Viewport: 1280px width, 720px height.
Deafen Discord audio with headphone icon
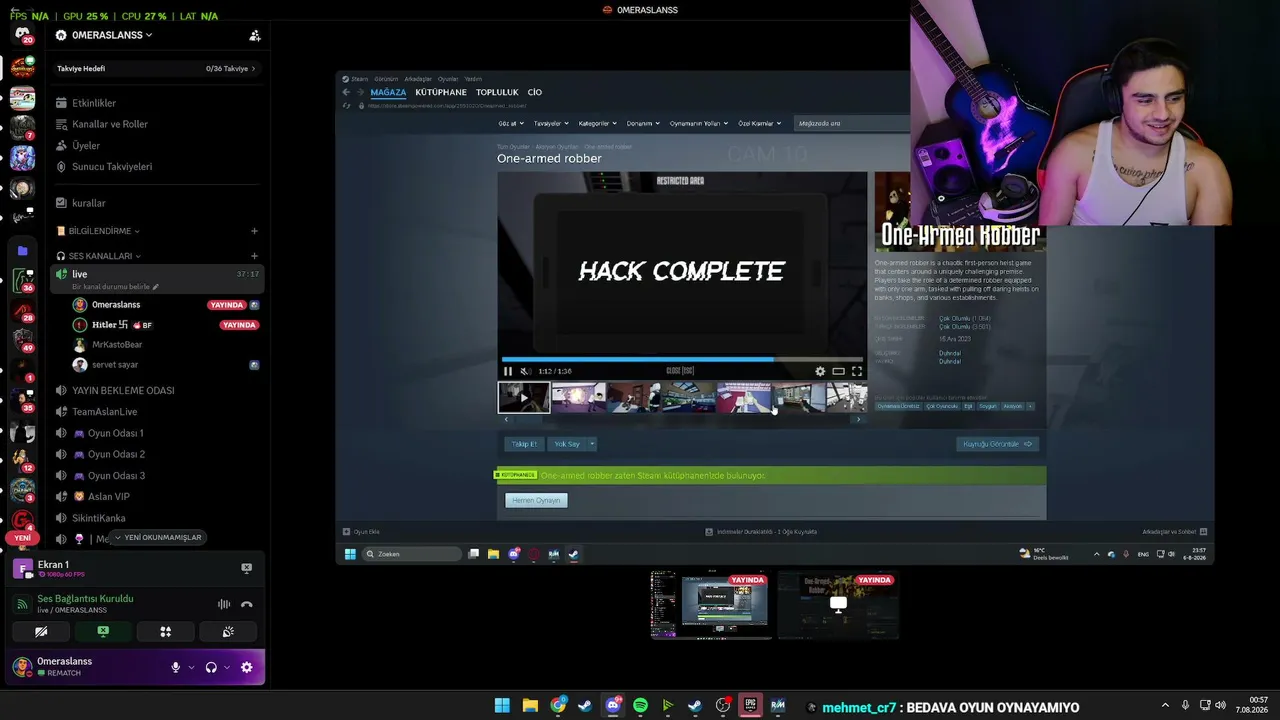click(x=211, y=667)
